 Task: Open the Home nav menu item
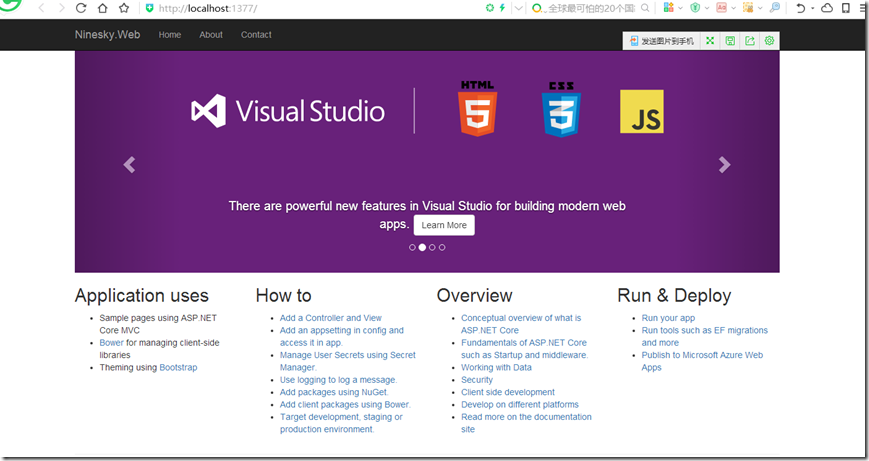tap(170, 34)
